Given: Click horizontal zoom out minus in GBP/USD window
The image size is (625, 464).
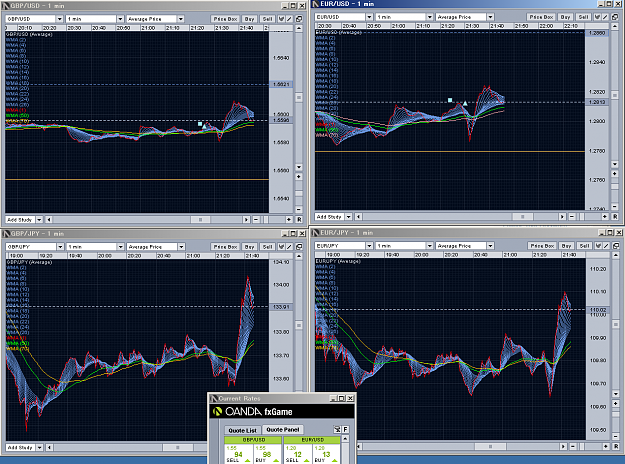Looking at the screenshot, I should click(x=256, y=220).
